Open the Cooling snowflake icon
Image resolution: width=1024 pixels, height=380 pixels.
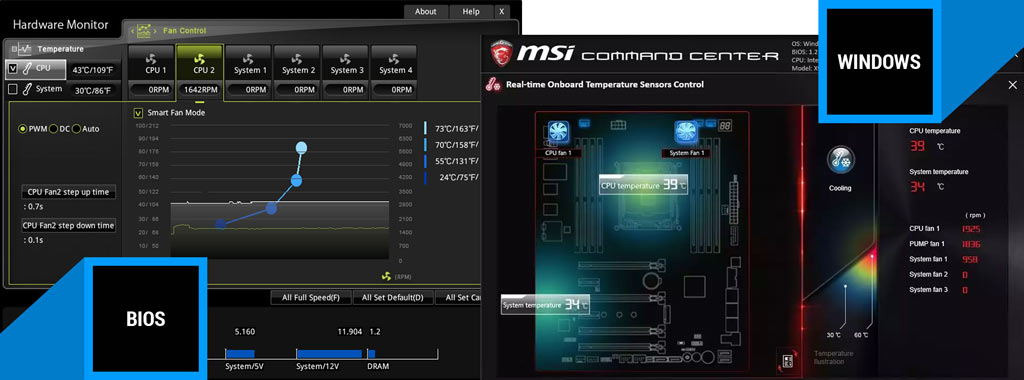click(x=840, y=161)
